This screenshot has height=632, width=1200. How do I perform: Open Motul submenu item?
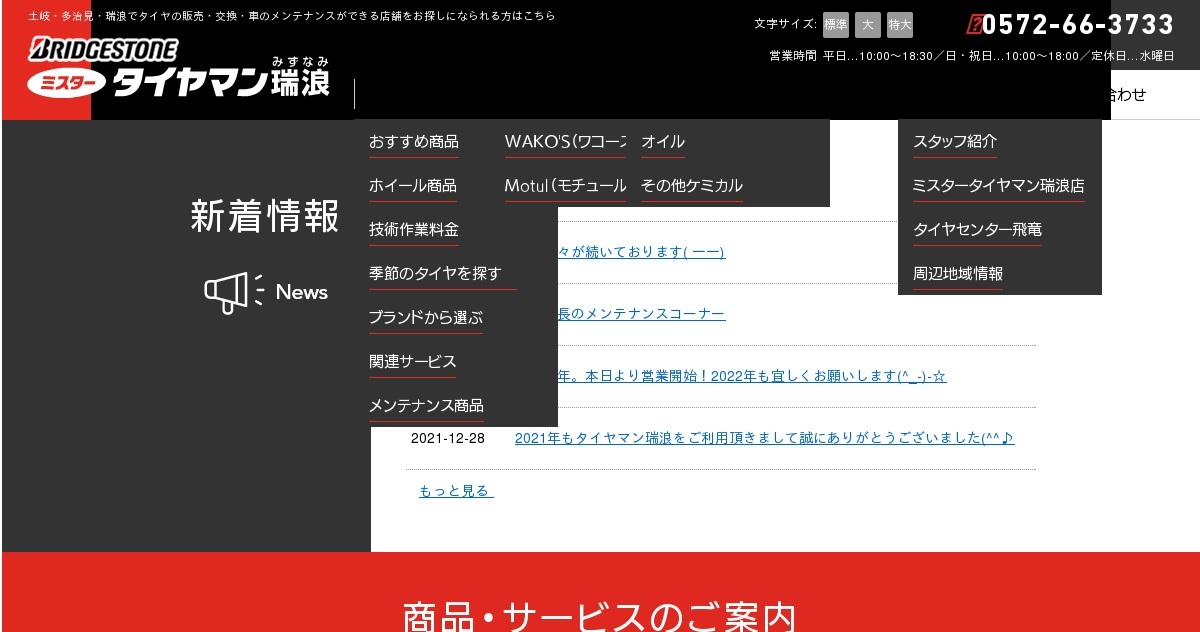tap(565, 186)
